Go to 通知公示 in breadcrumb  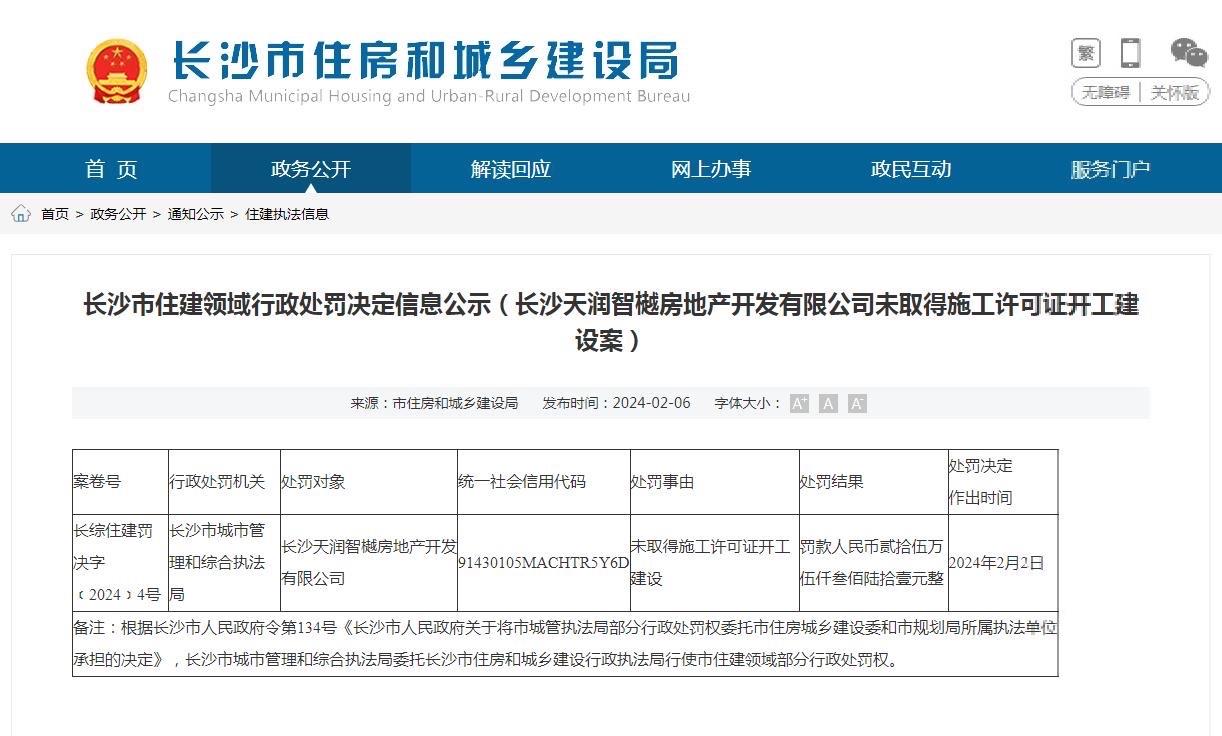(x=196, y=214)
